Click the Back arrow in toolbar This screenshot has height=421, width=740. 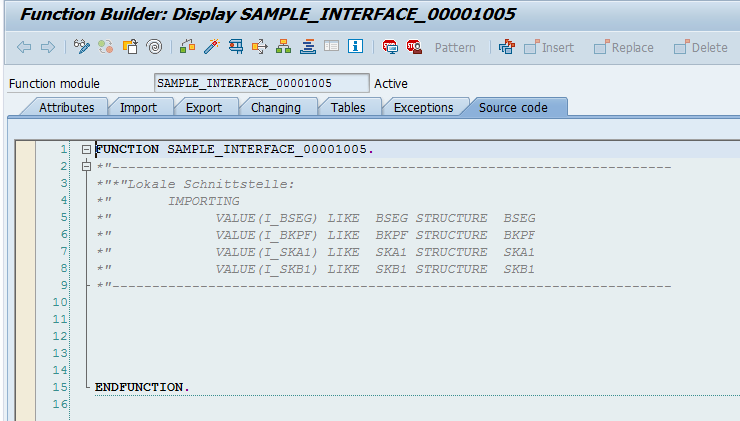click(24, 47)
